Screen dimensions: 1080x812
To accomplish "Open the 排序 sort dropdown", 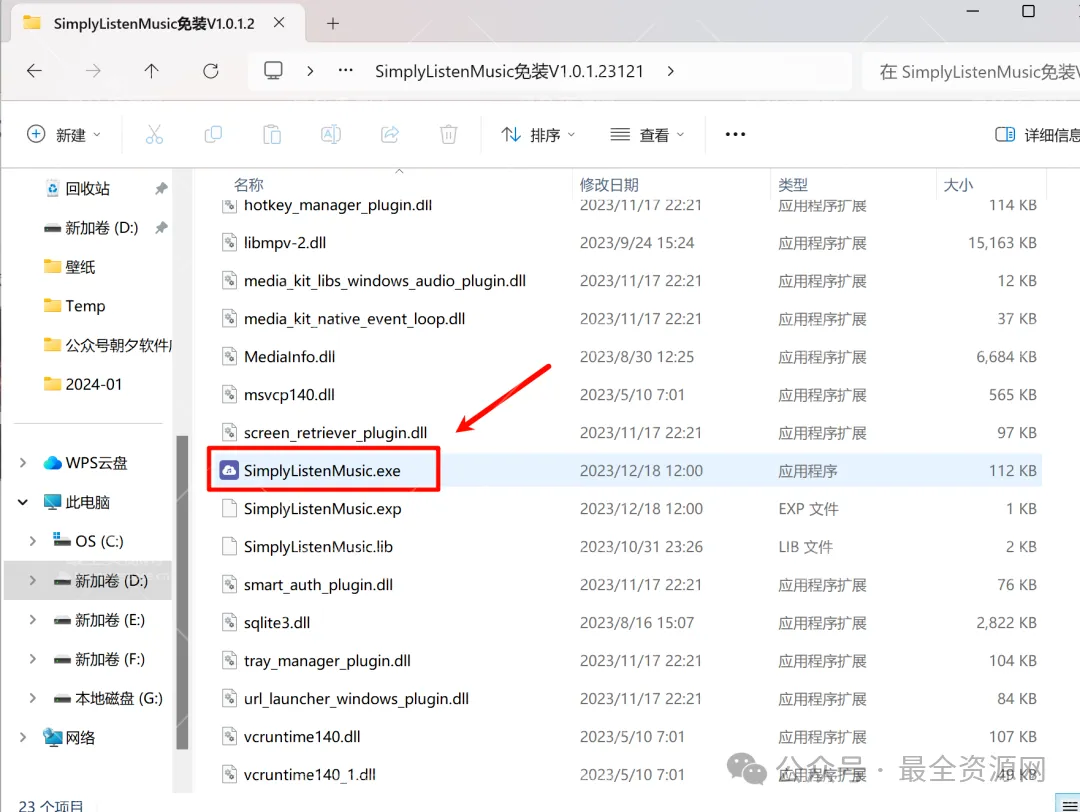I will (x=538, y=134).
